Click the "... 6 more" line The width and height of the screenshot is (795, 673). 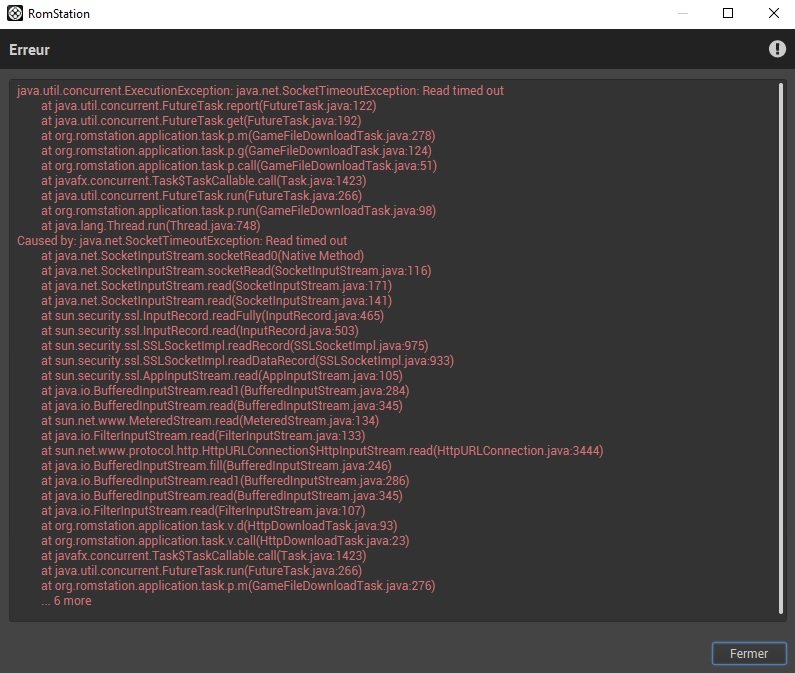(x=66, y=600)
